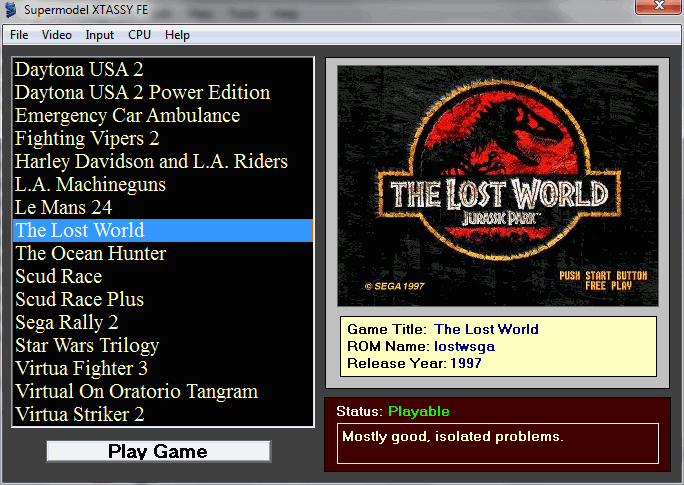The height and width of the screenshot is (485, 684).
Task: Select Daytona USA 2 Power Edition
Action: (163, 92)
